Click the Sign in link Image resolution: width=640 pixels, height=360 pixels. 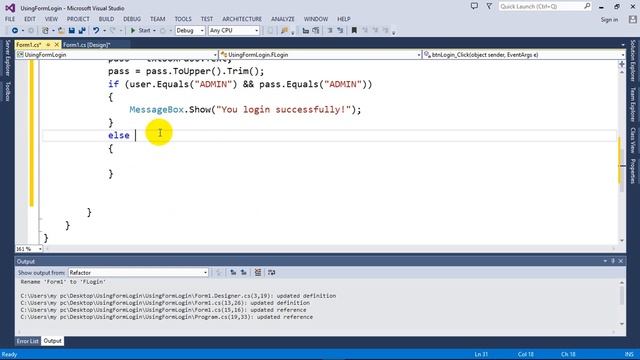coord(609,20)
